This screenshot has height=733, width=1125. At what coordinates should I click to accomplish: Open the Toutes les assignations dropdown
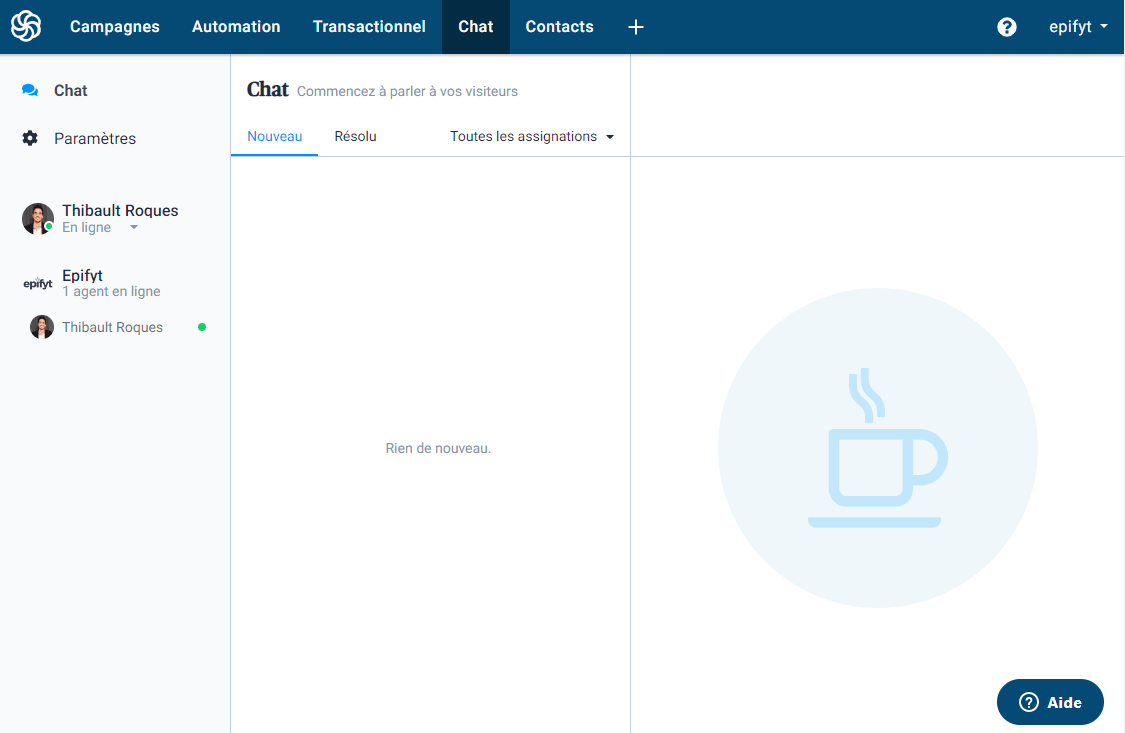tap(531, 136)
